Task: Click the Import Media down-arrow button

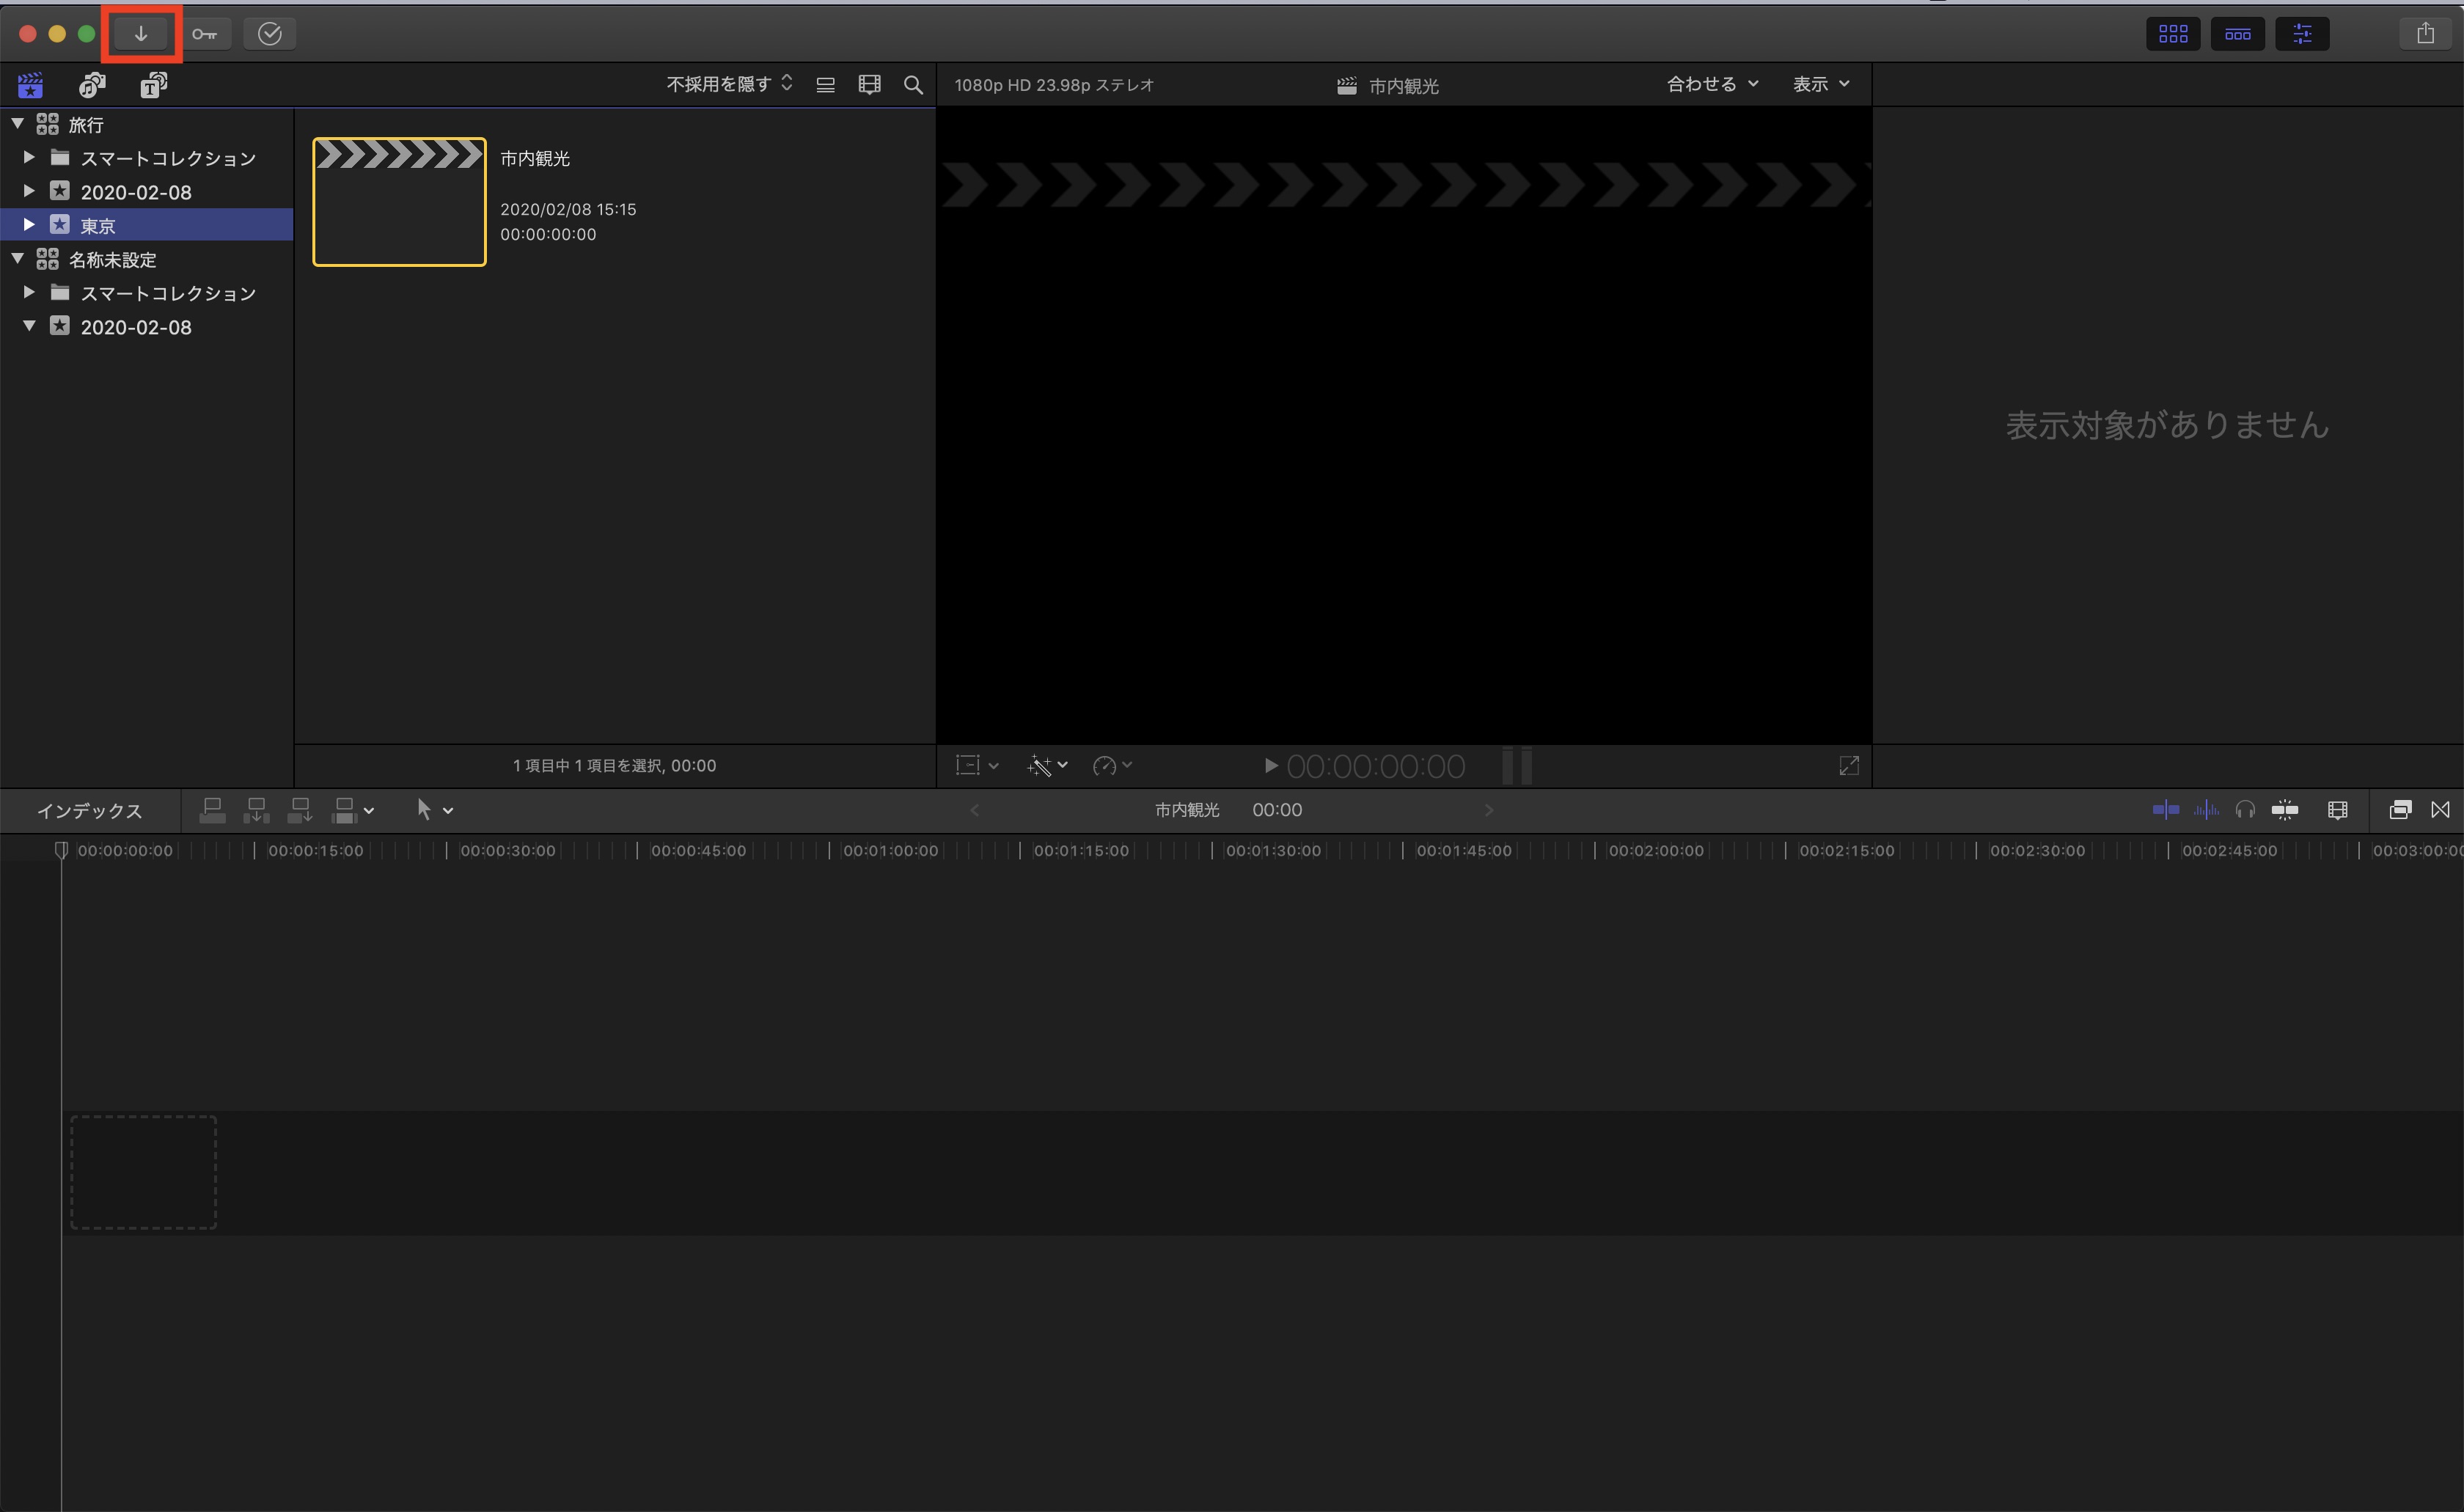Action: (141, 34)
